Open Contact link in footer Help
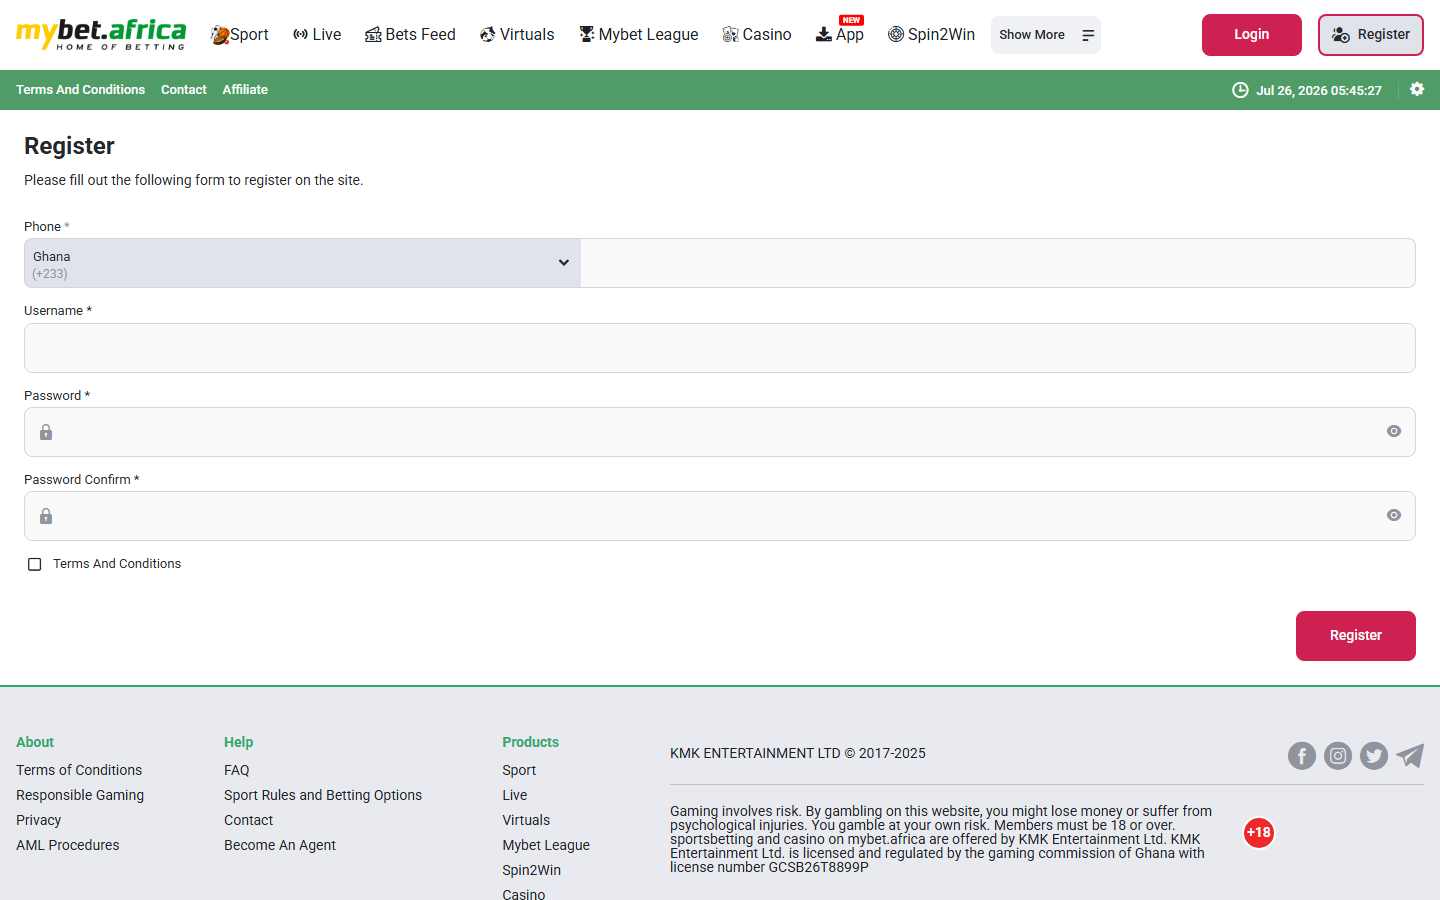This screenshot has height=900, width=1440. (x=249, y=820)
